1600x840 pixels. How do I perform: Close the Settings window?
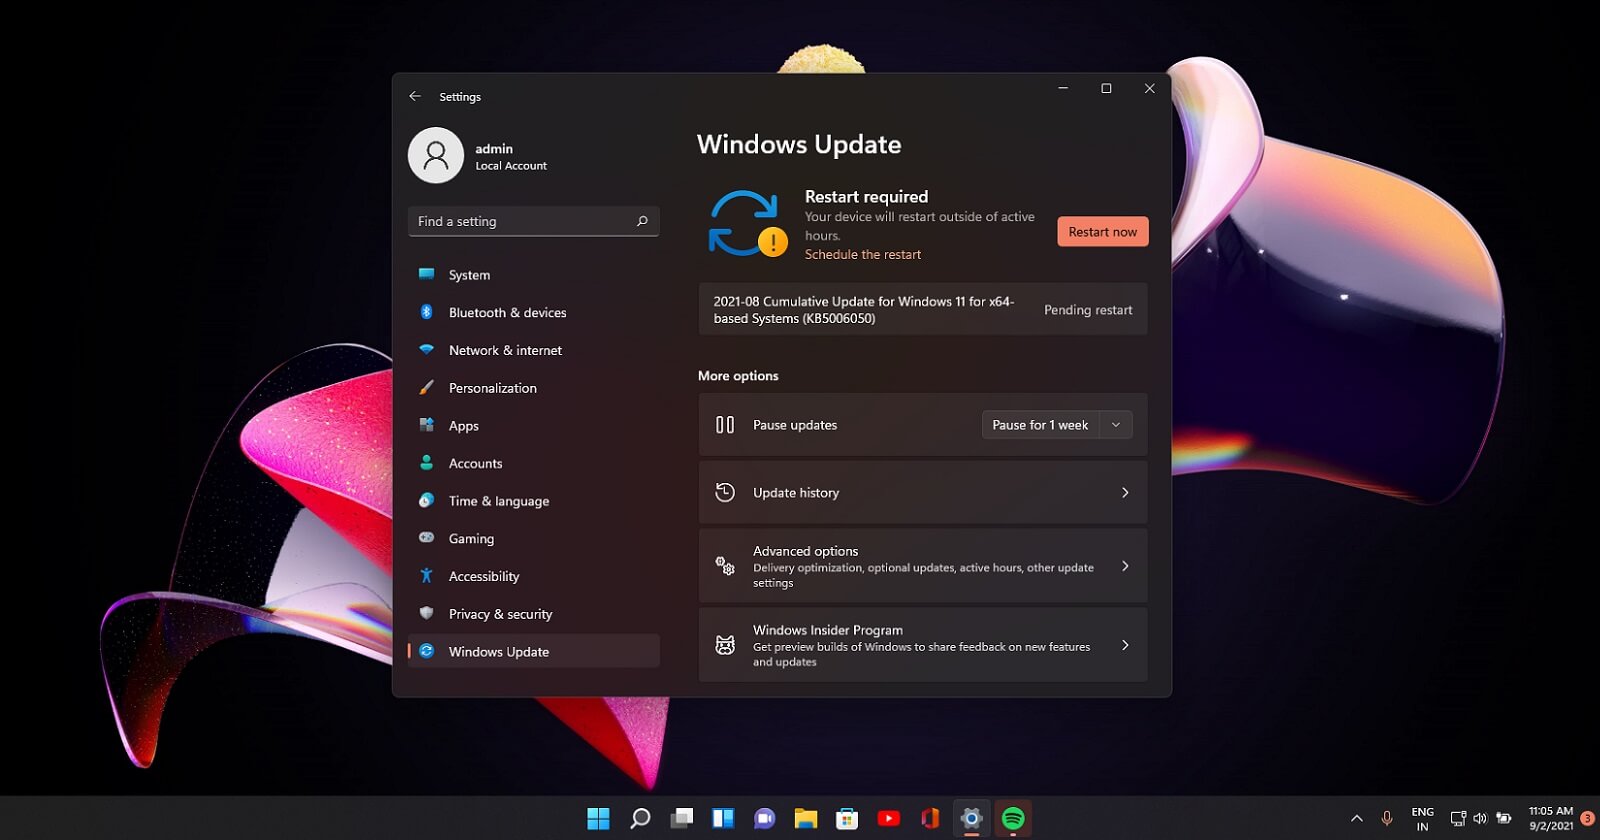click(1150, 89)
